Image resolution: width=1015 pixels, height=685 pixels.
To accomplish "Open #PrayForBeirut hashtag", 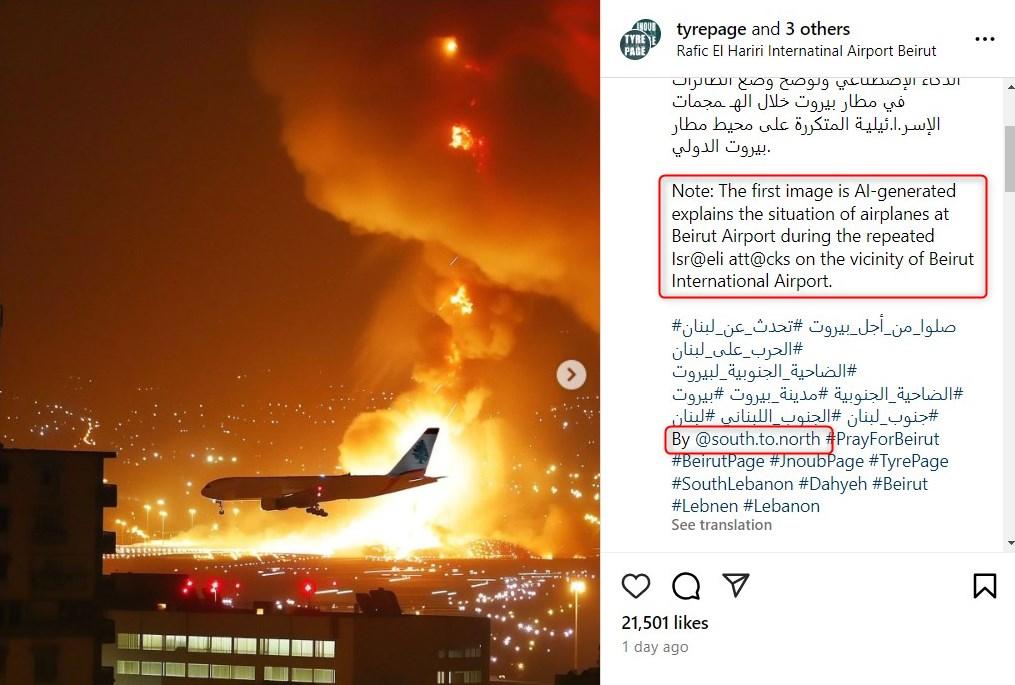I will point(882,439).
